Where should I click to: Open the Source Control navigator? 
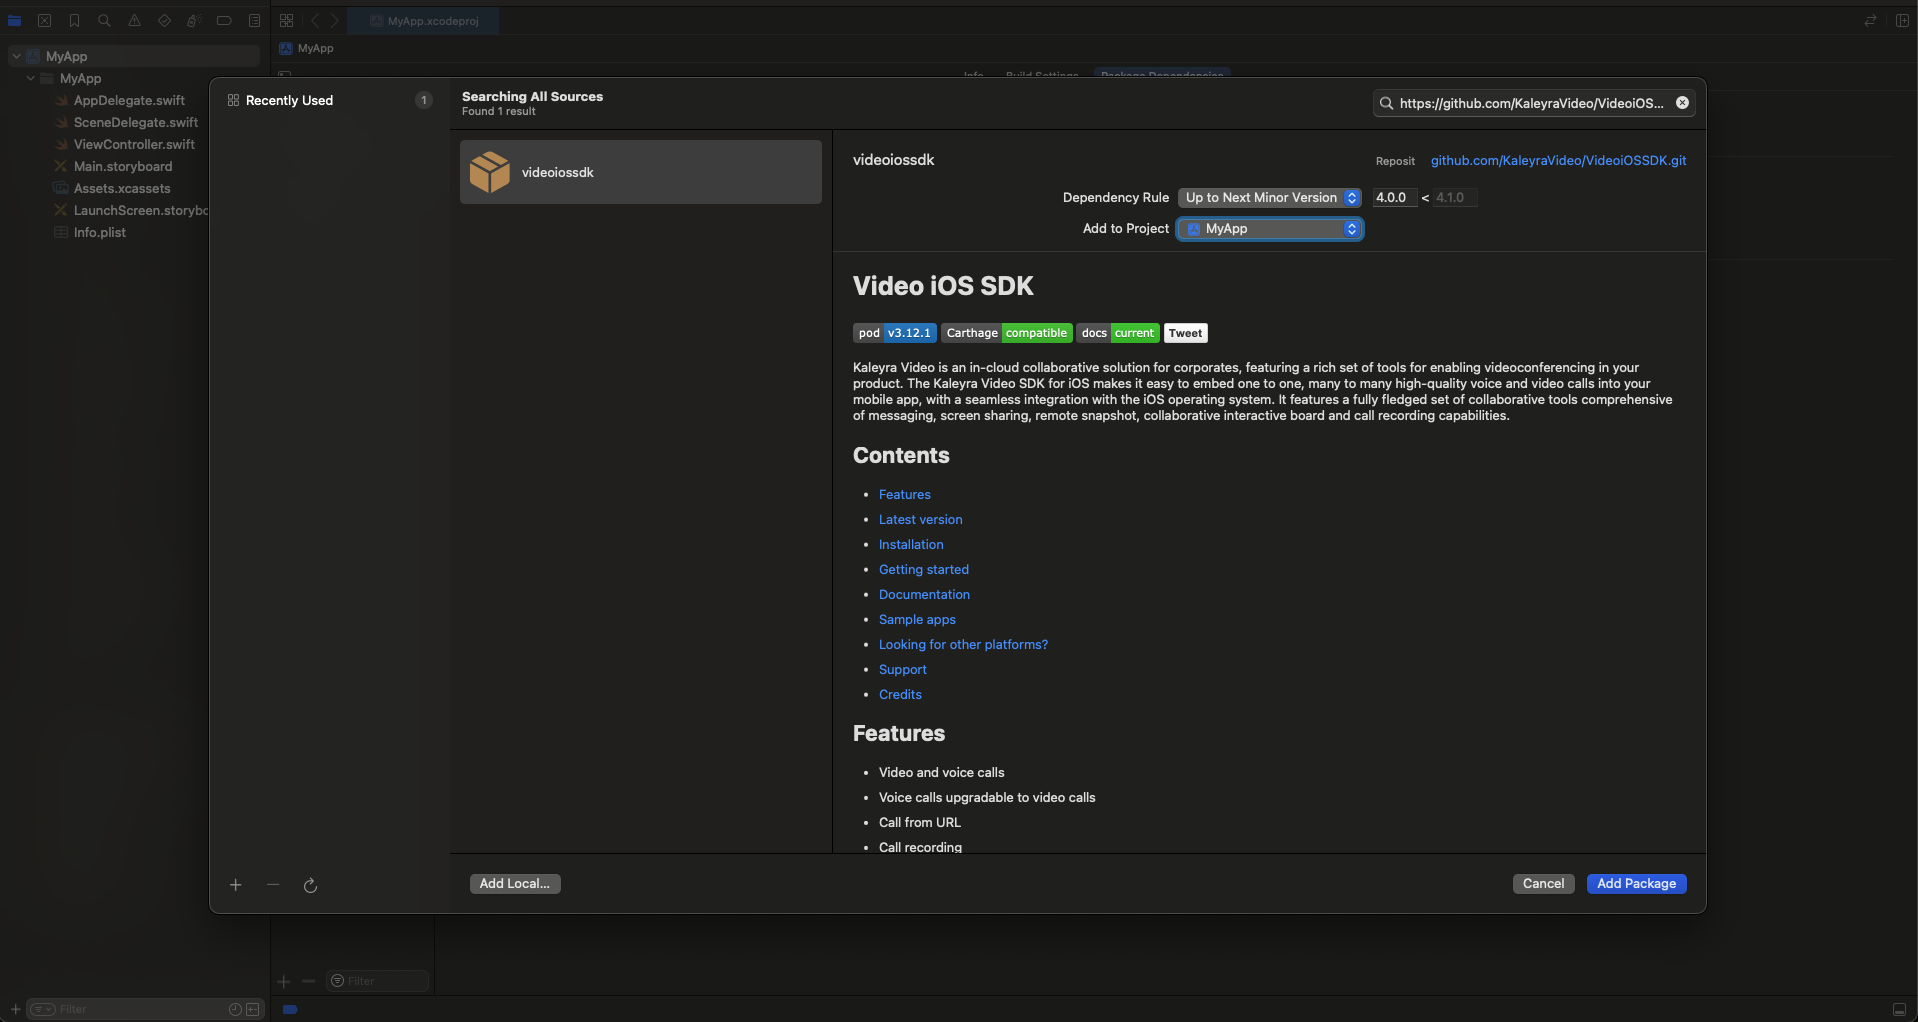pyautogui.click(x=45, y=20)
